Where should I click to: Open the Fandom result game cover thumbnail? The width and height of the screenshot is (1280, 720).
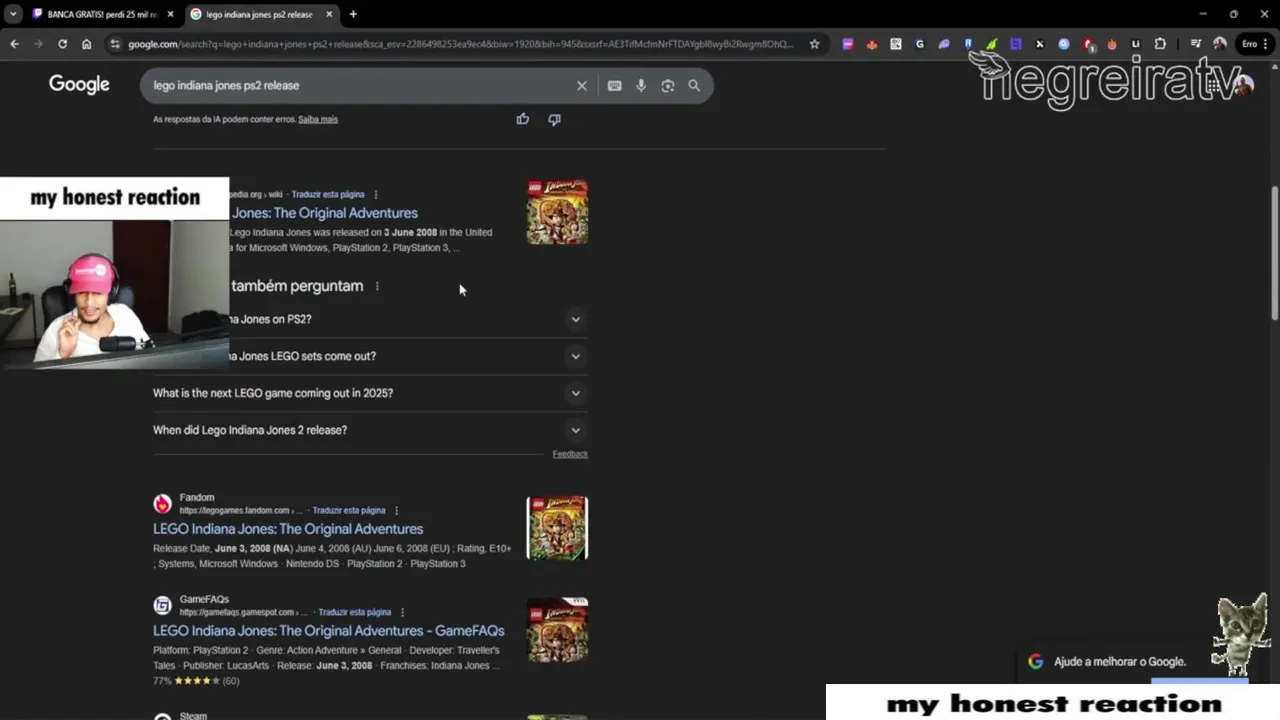[x=557, y=528]
